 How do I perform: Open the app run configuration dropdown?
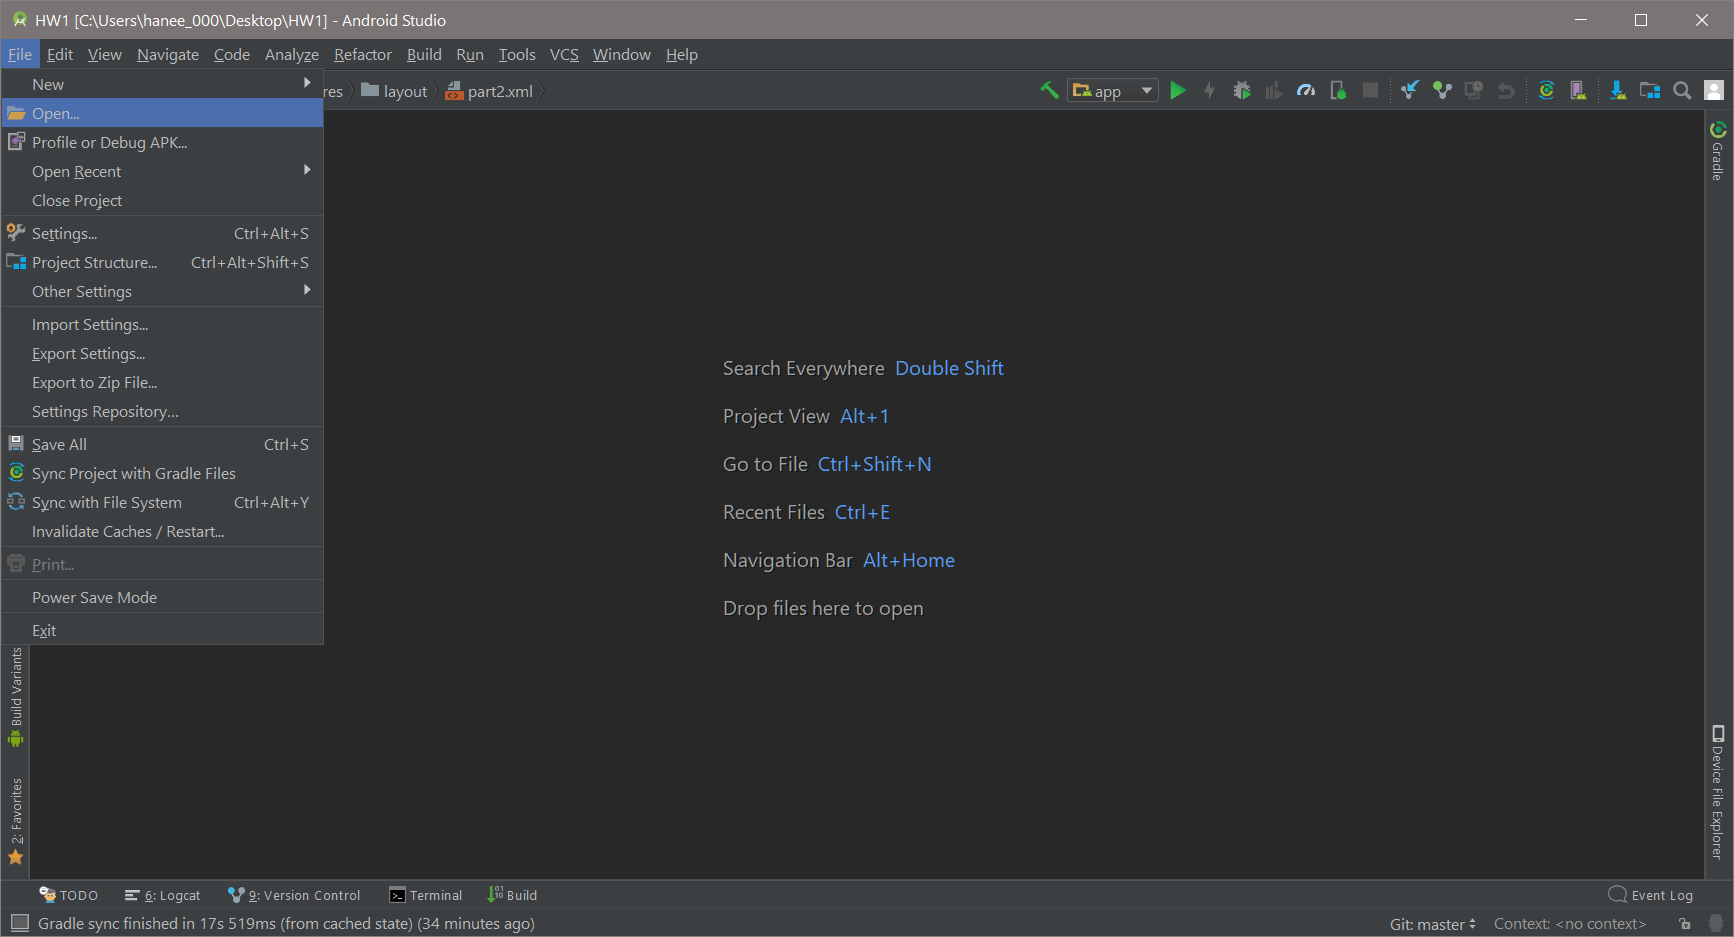point(1112,90)
